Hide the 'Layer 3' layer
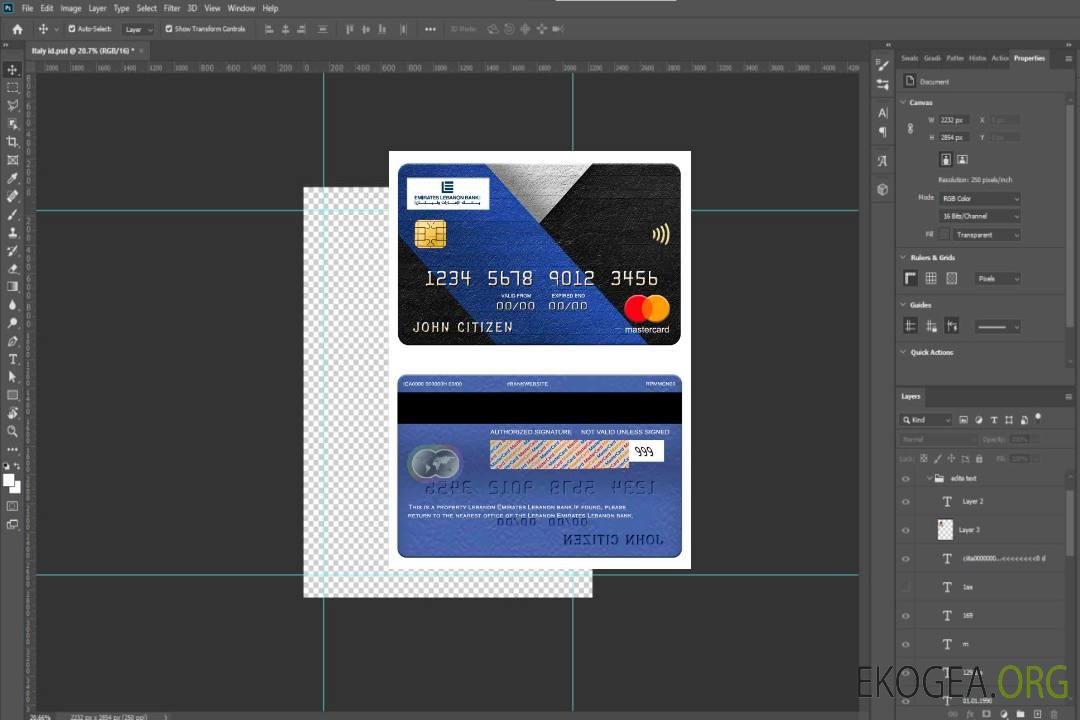The image size is (1080, 720). pyautogui.click(x=906, y=531)
